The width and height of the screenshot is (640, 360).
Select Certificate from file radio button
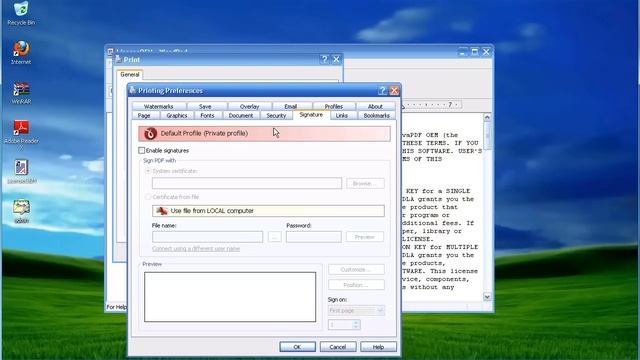pos(148,197)
